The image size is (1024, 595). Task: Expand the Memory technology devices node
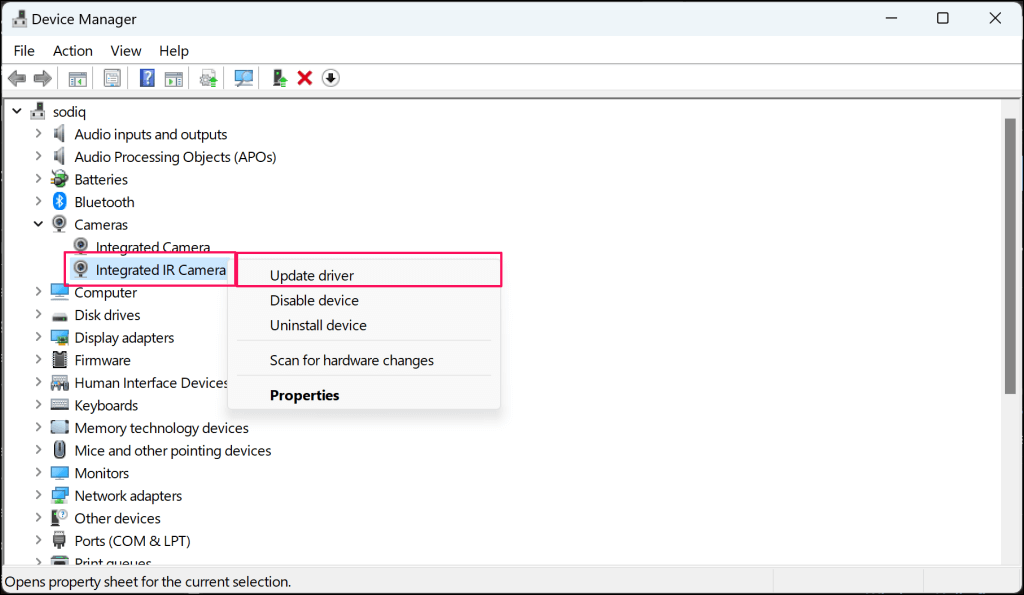[x=38, y=428]
